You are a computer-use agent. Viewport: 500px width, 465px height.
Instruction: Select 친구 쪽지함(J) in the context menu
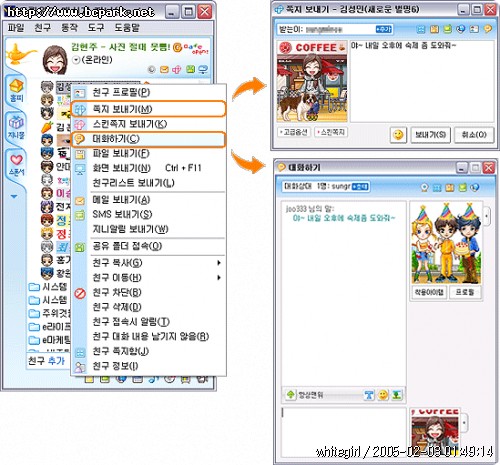(148, 351)
